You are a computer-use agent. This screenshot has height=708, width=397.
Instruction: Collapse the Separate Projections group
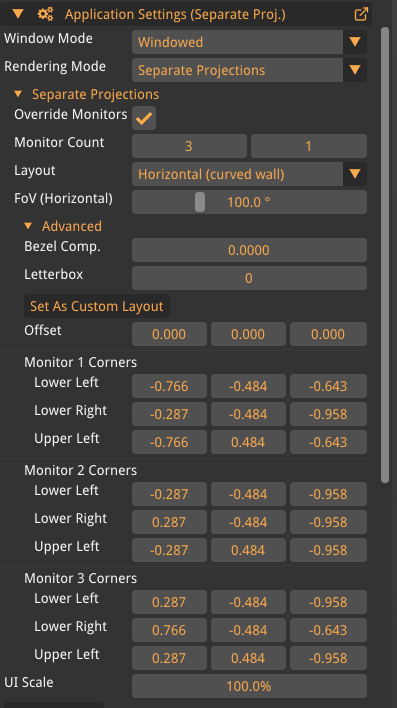[18, 94]
